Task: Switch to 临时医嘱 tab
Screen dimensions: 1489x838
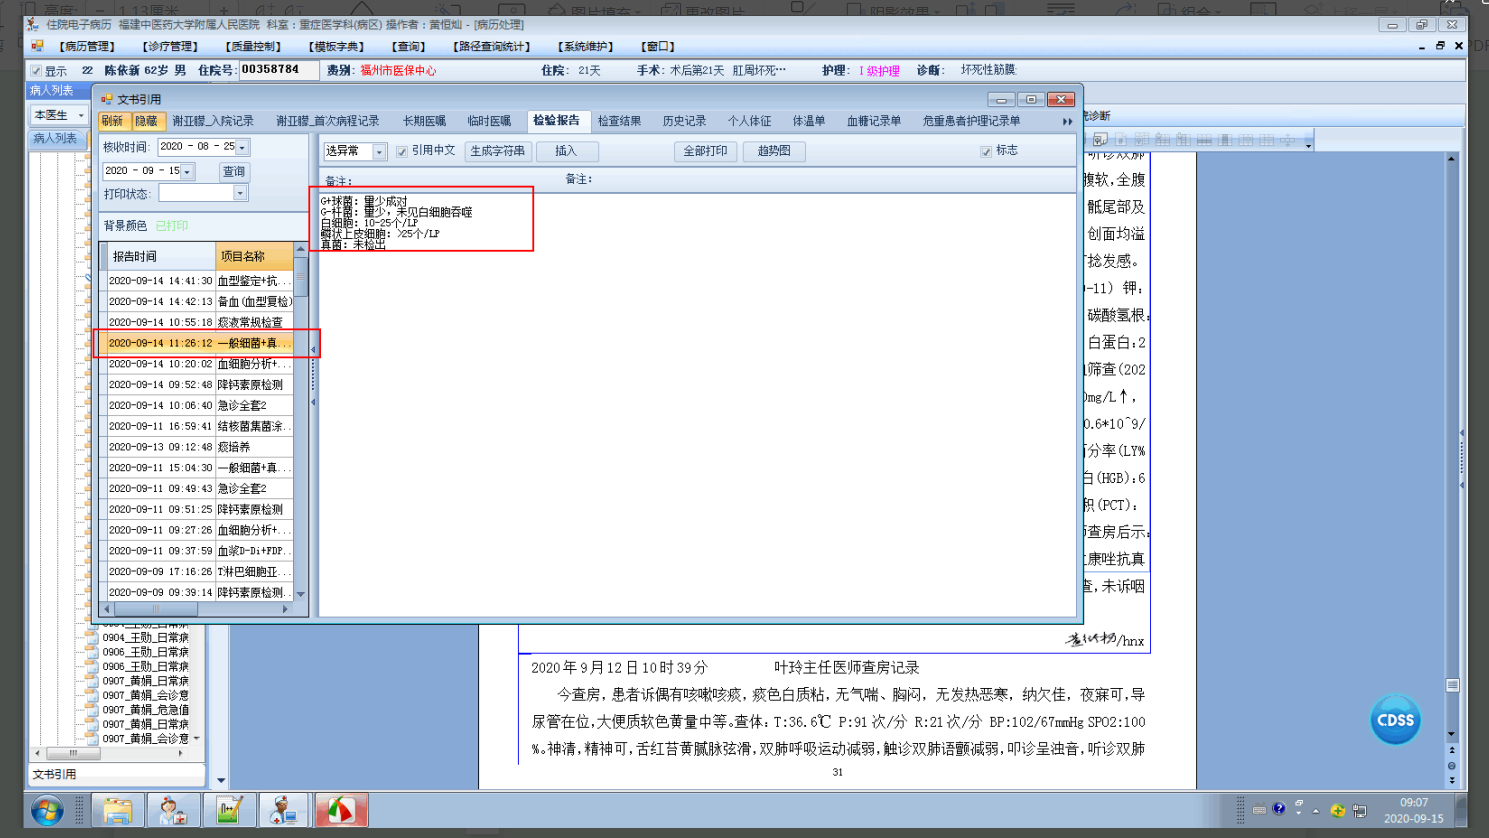Action: 489,121
